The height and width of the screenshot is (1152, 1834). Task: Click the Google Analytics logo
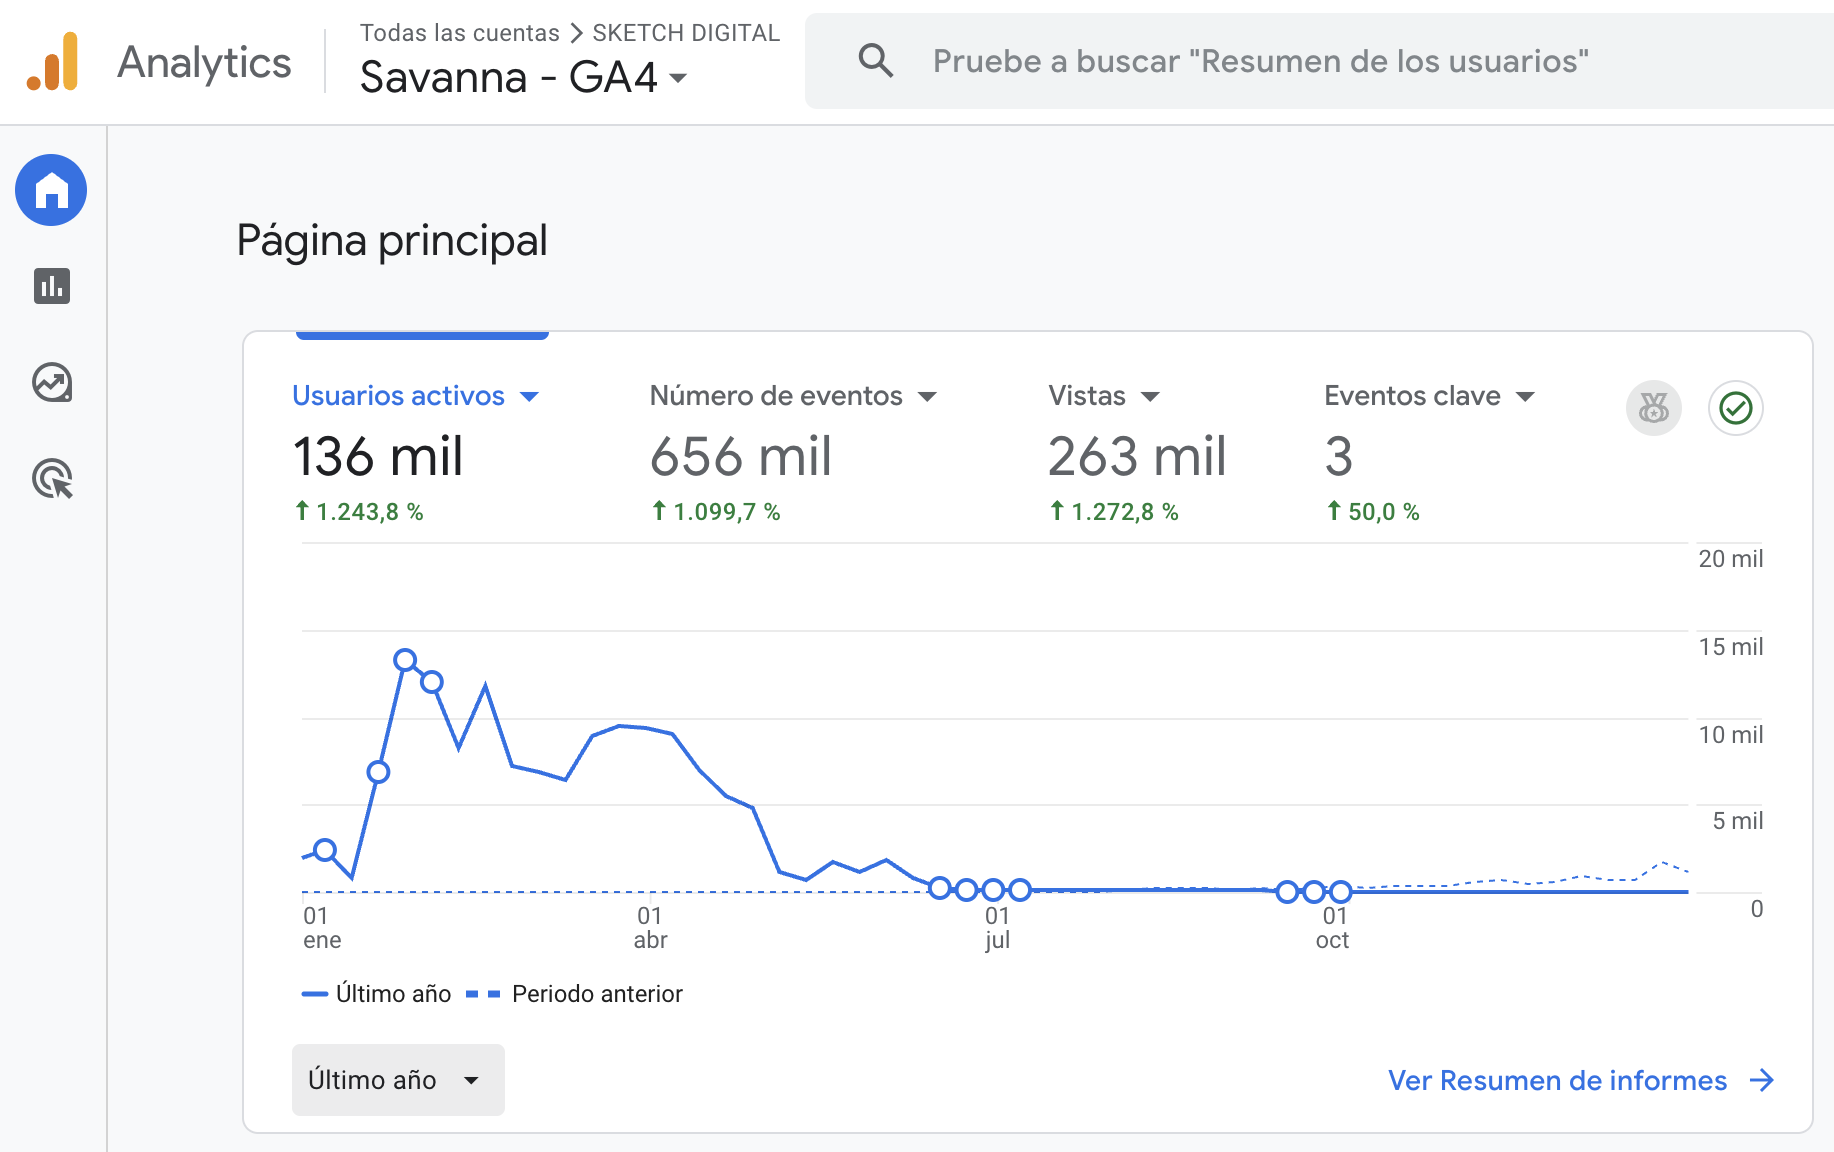pos(53,62)
